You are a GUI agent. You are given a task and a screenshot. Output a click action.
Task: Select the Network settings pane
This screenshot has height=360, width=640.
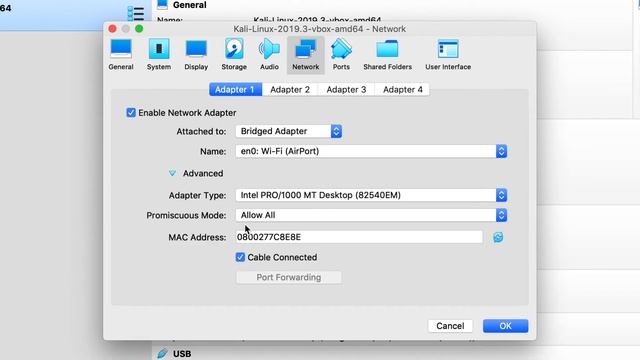tap(306, 55)
